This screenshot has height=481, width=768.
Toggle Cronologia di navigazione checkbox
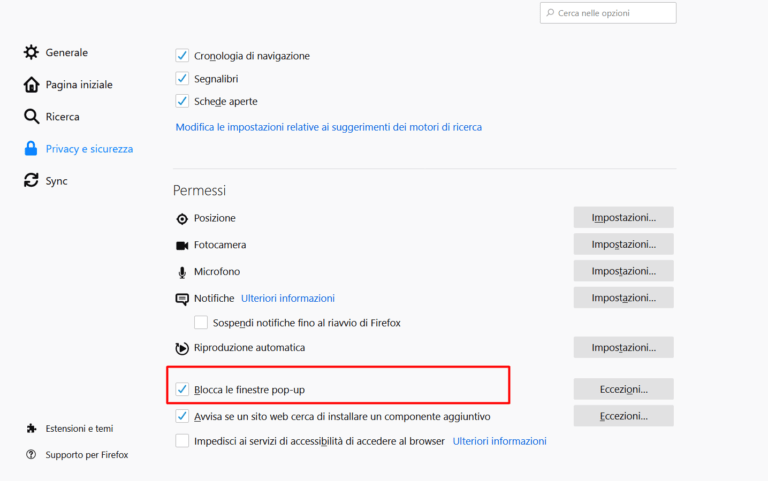[x=182, y=56]
